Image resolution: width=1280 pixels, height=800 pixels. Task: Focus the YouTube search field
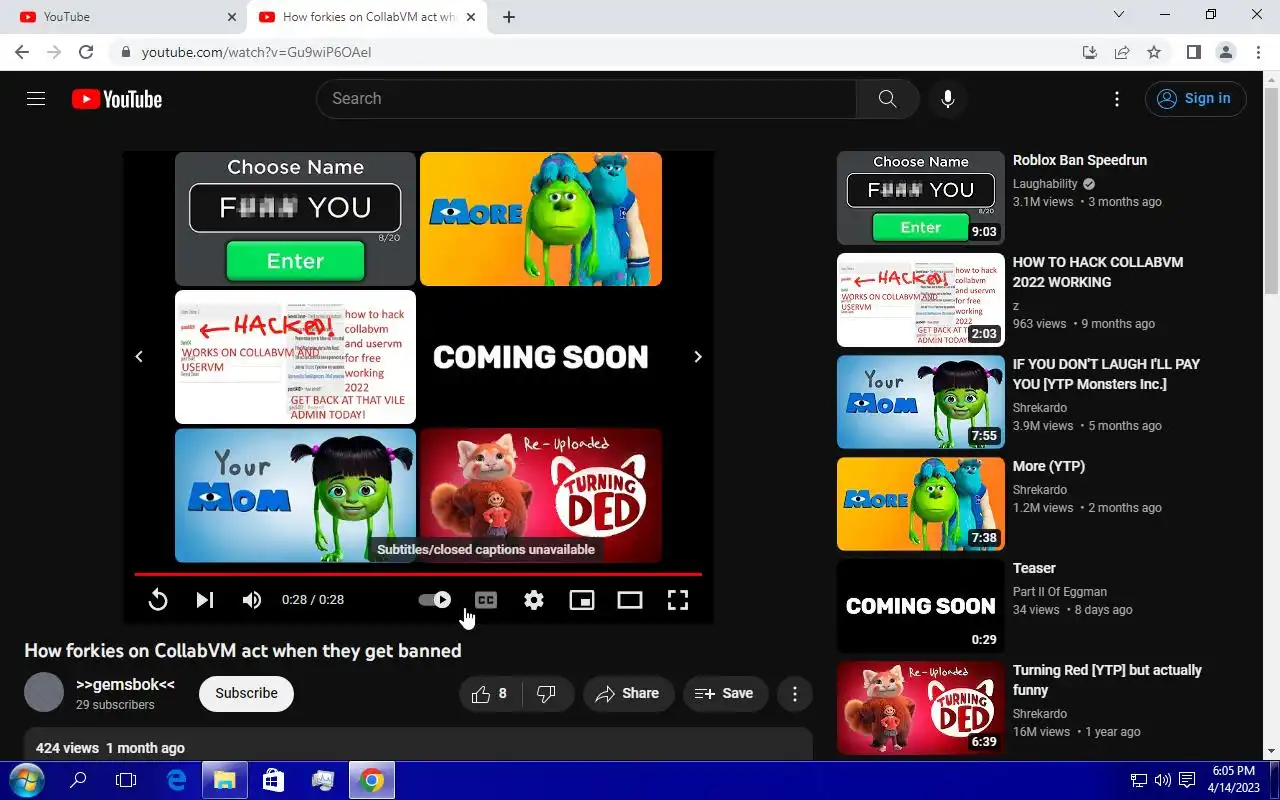click(586, 98)
